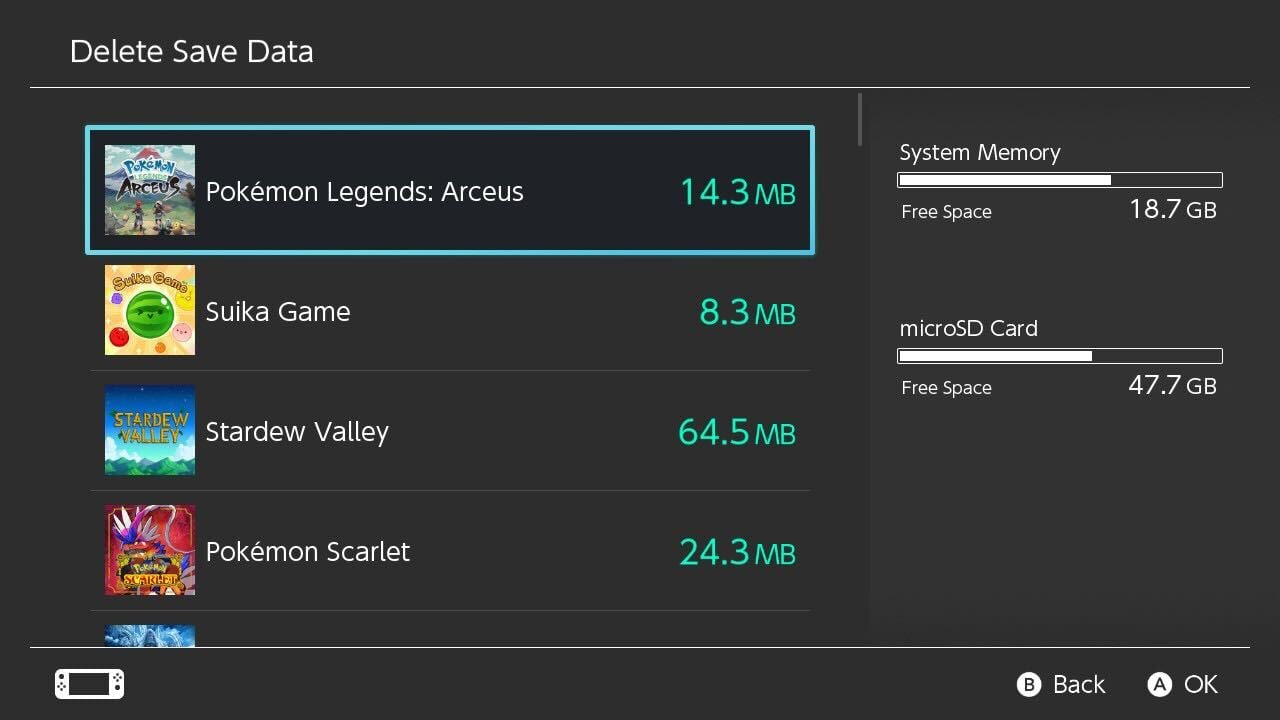This screenshot has height=720, width=1280.
Task: Click the 64.5 MB size value
Action: pyautogui.click(x=736, y=432)
